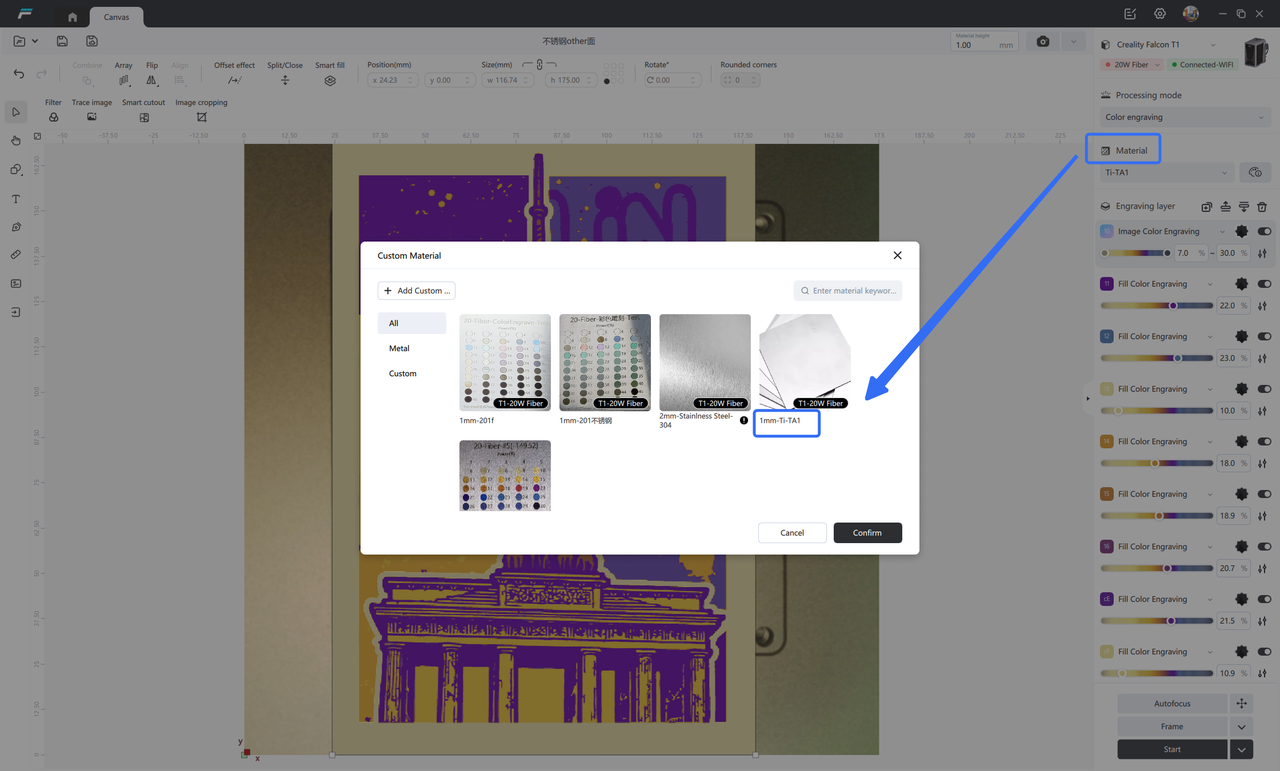Open the 20W Fiber laser dropdown
1280x771 pixels.
(1132, 65)
